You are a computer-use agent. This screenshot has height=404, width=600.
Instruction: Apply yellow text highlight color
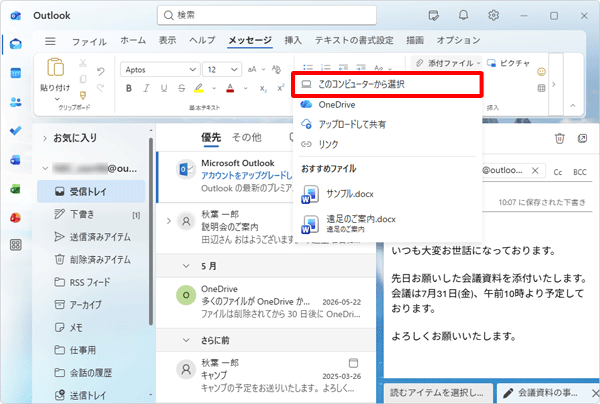click(x=199, y=88)
